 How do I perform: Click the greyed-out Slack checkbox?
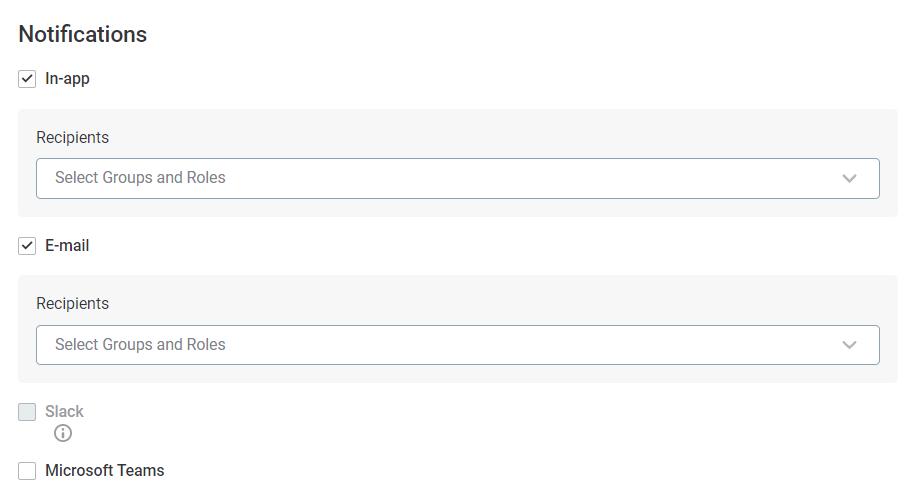click(27, 412)
